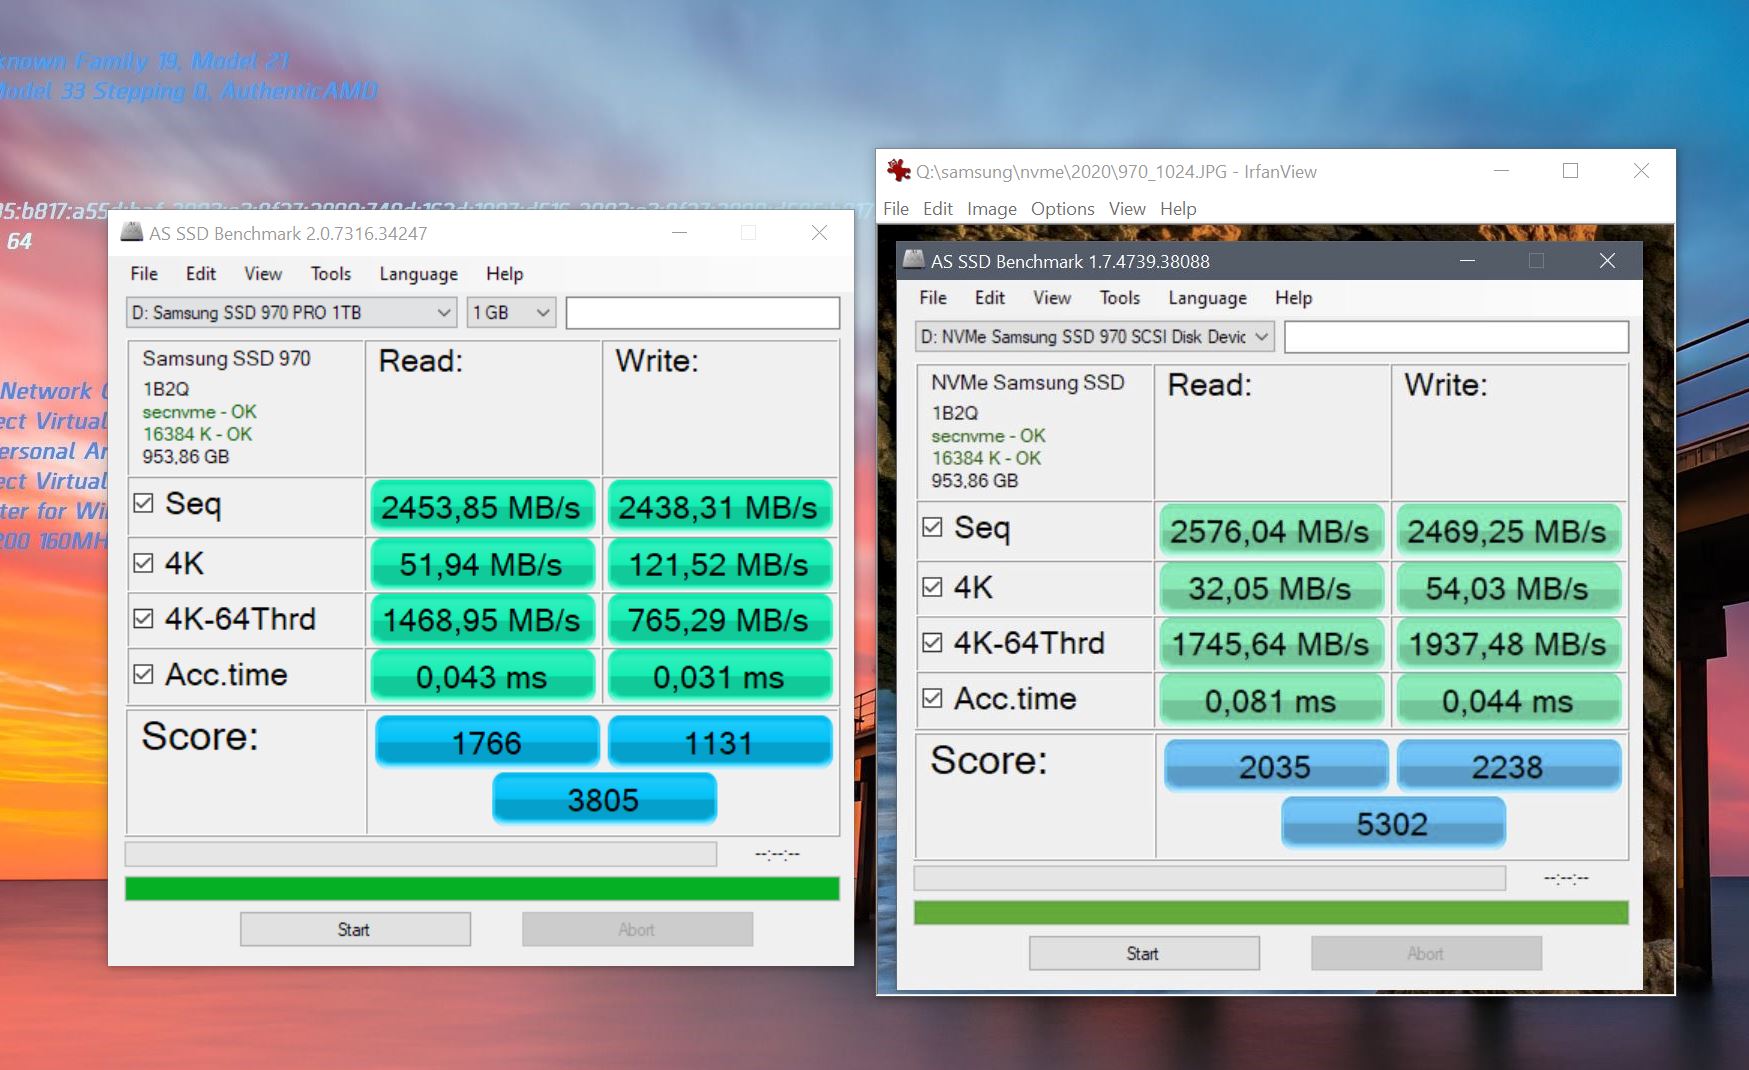Toggle 4K-64Thrd checkbox in AS SSD 2.0
The image size is (1749, 1070).
point(143,619)
